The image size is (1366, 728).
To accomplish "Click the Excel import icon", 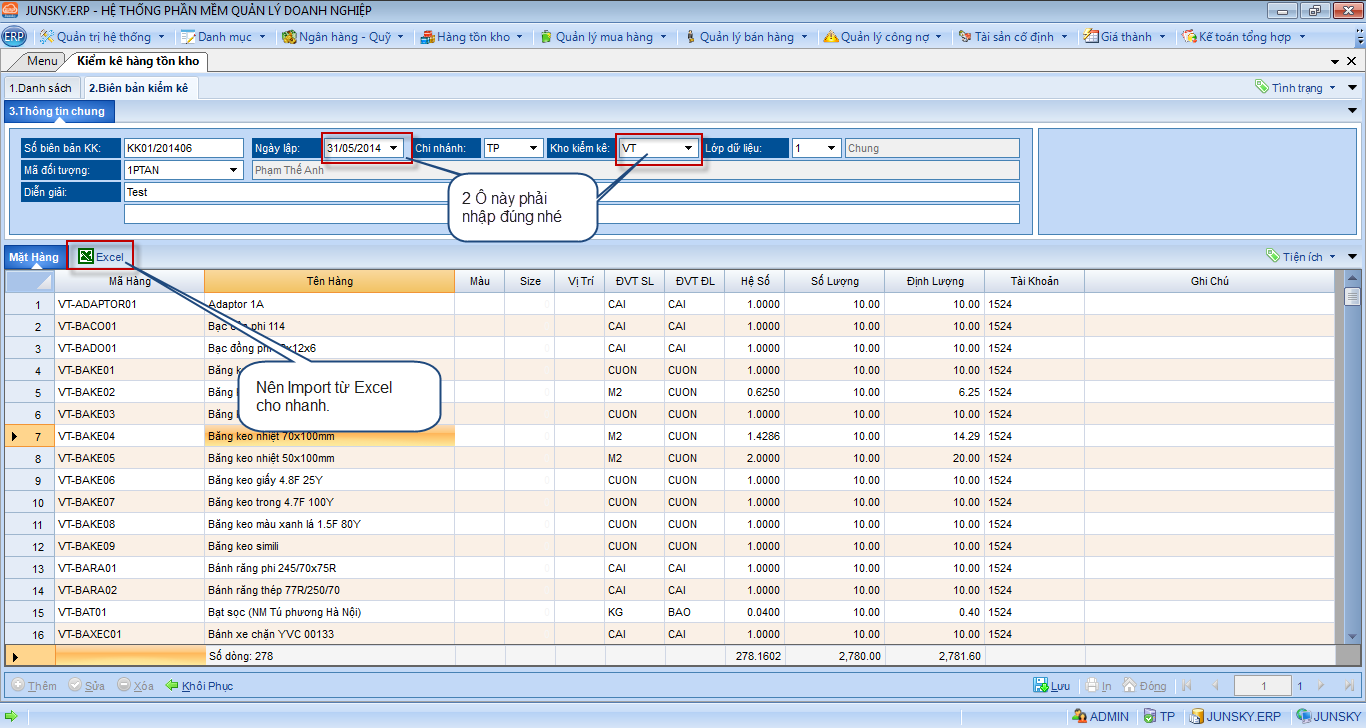I will pos(87,257).
